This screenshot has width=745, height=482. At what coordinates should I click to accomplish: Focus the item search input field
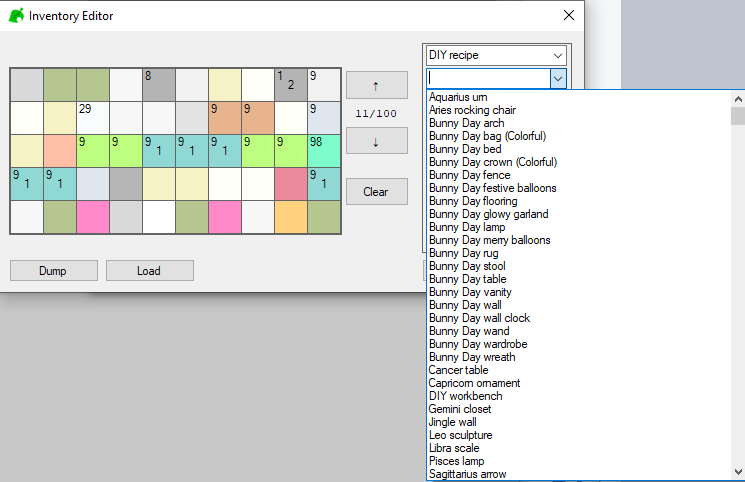coord(488,78)
